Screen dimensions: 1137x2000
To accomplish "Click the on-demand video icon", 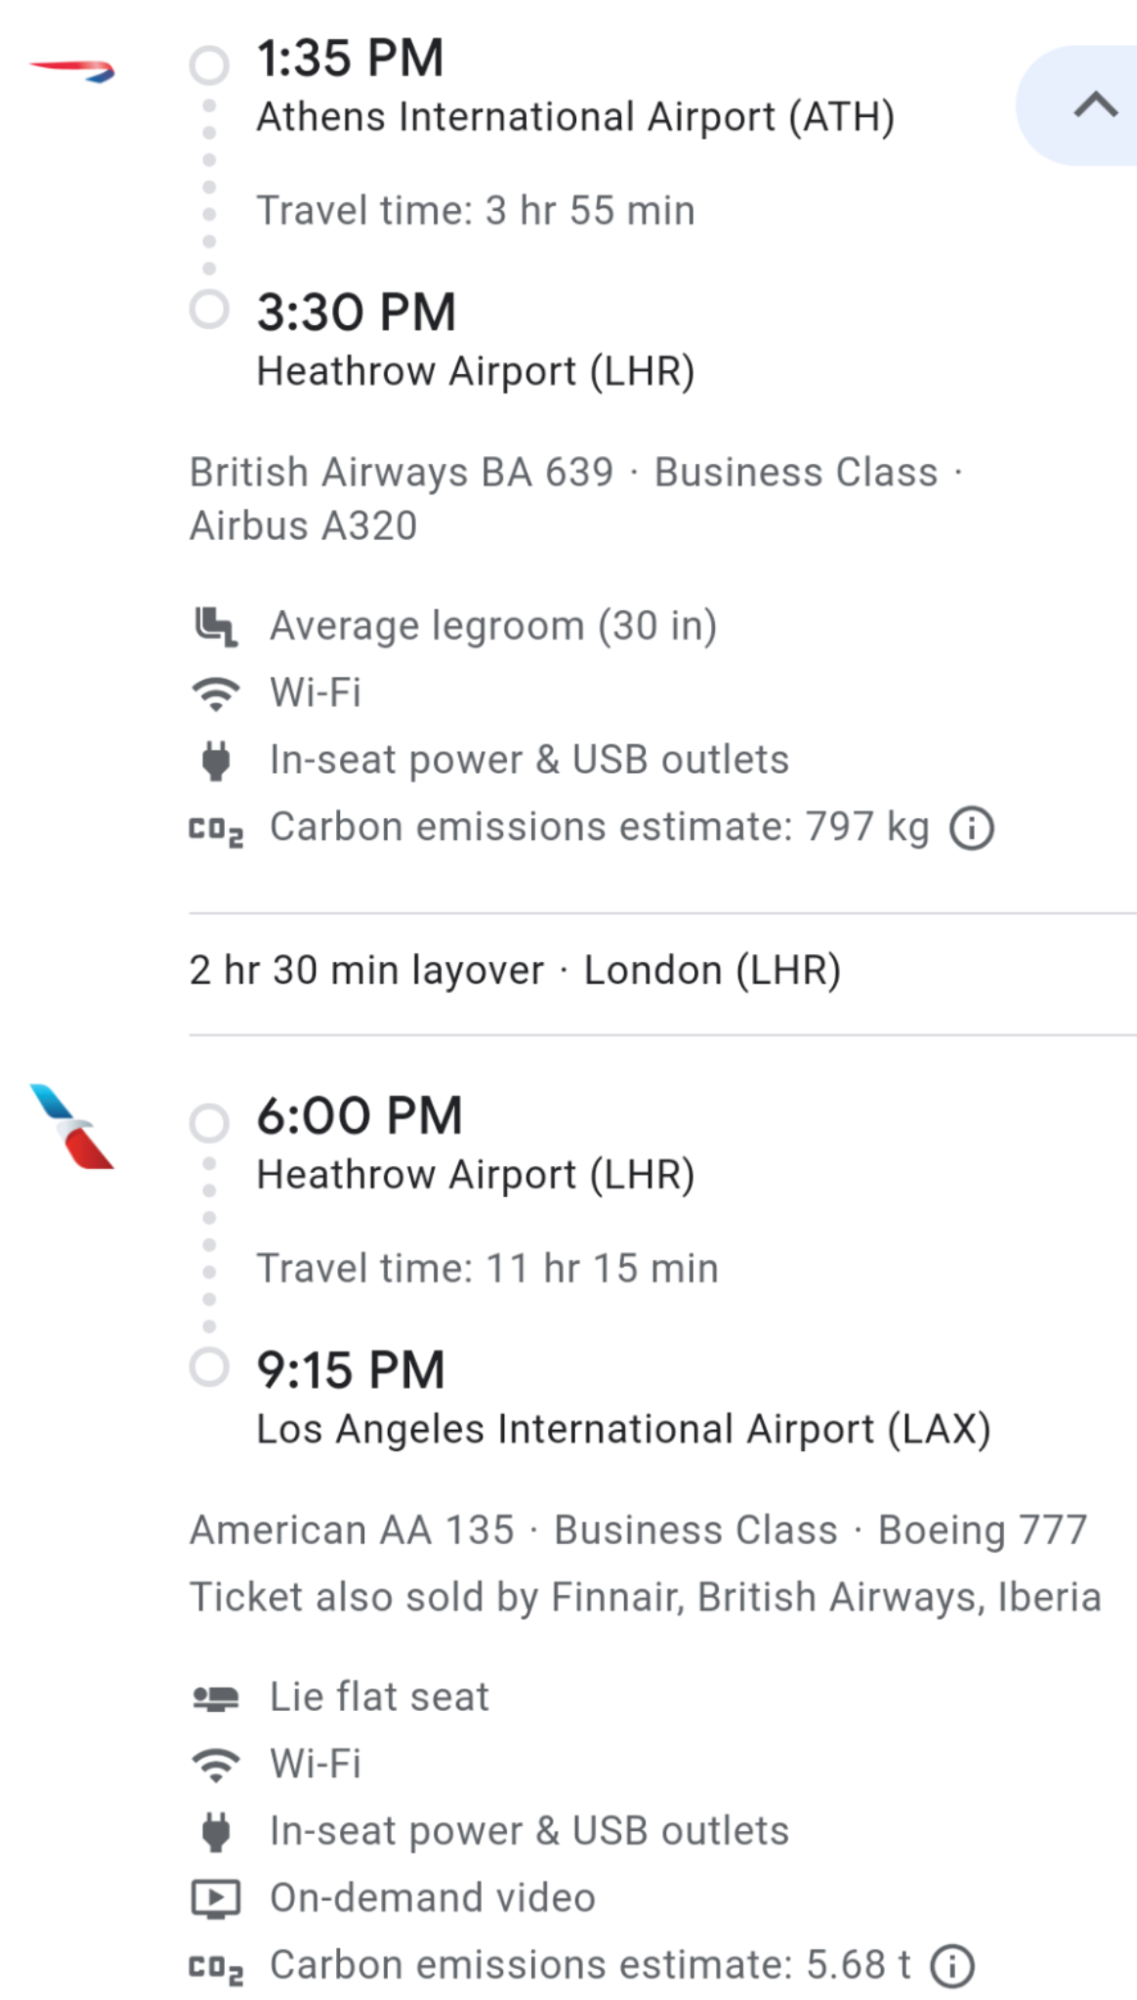I will pyautogui.click(x=215, y=1899).
